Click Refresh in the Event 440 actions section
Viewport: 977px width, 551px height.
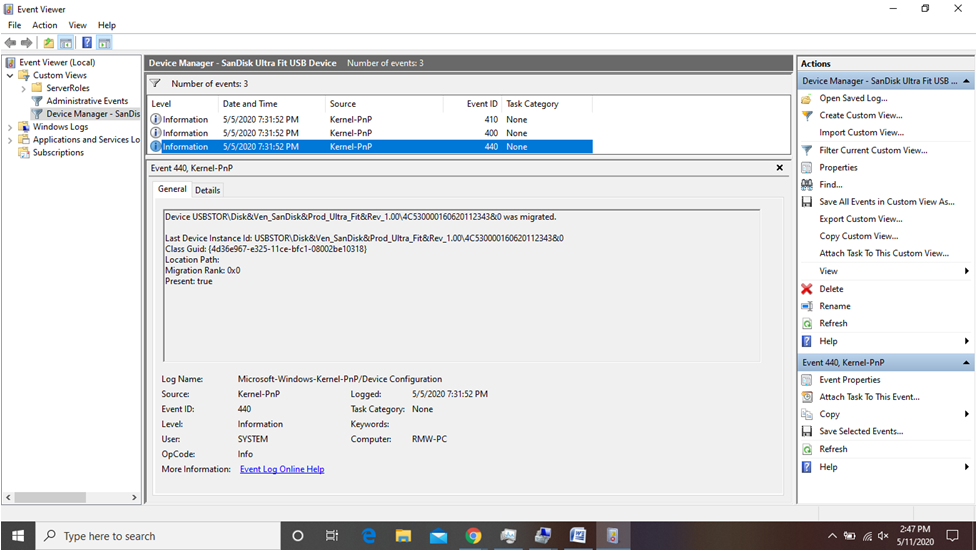tap(833, 449)
